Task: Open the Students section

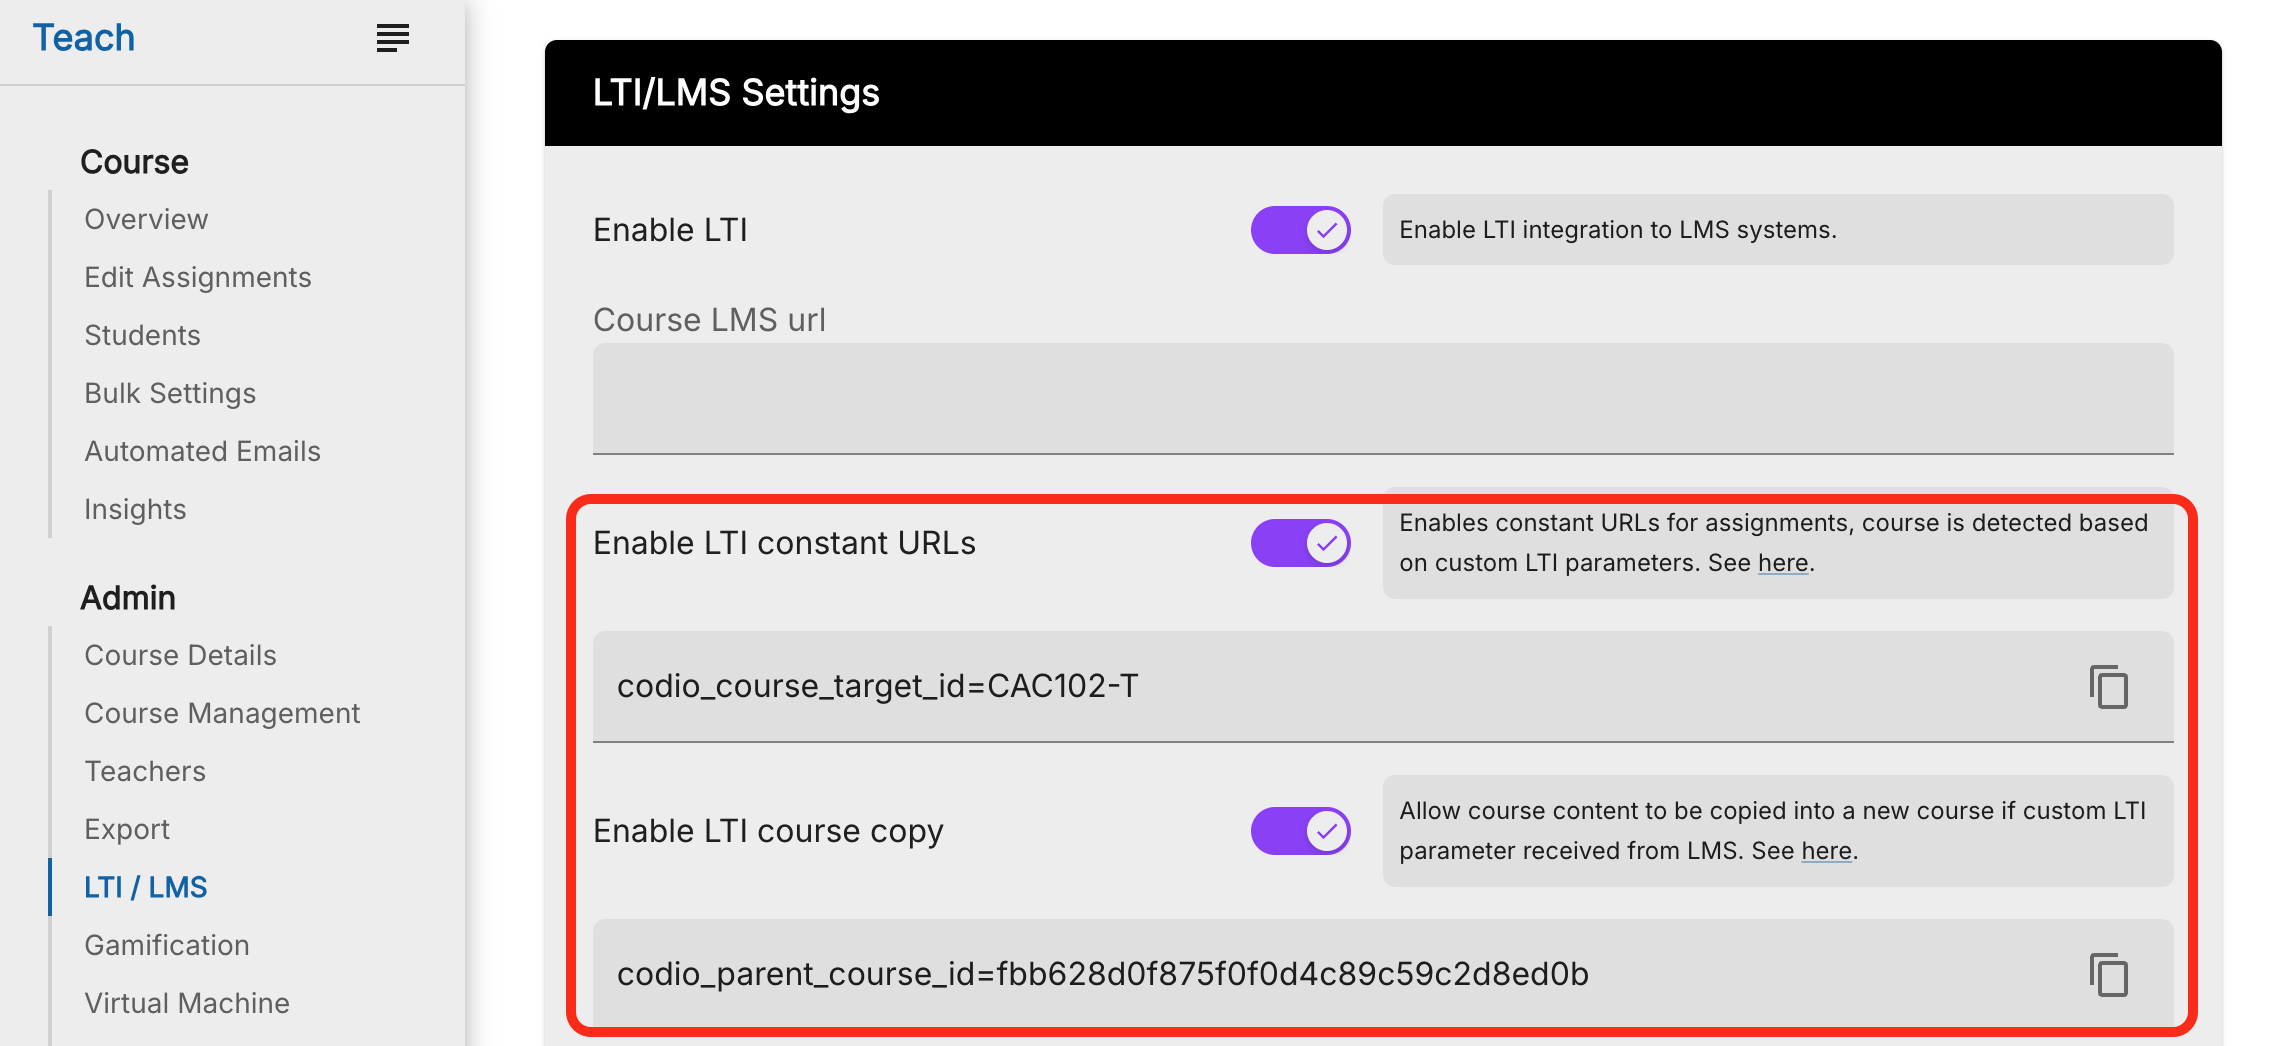Action: pyautogui.click(x=142, y=335)
